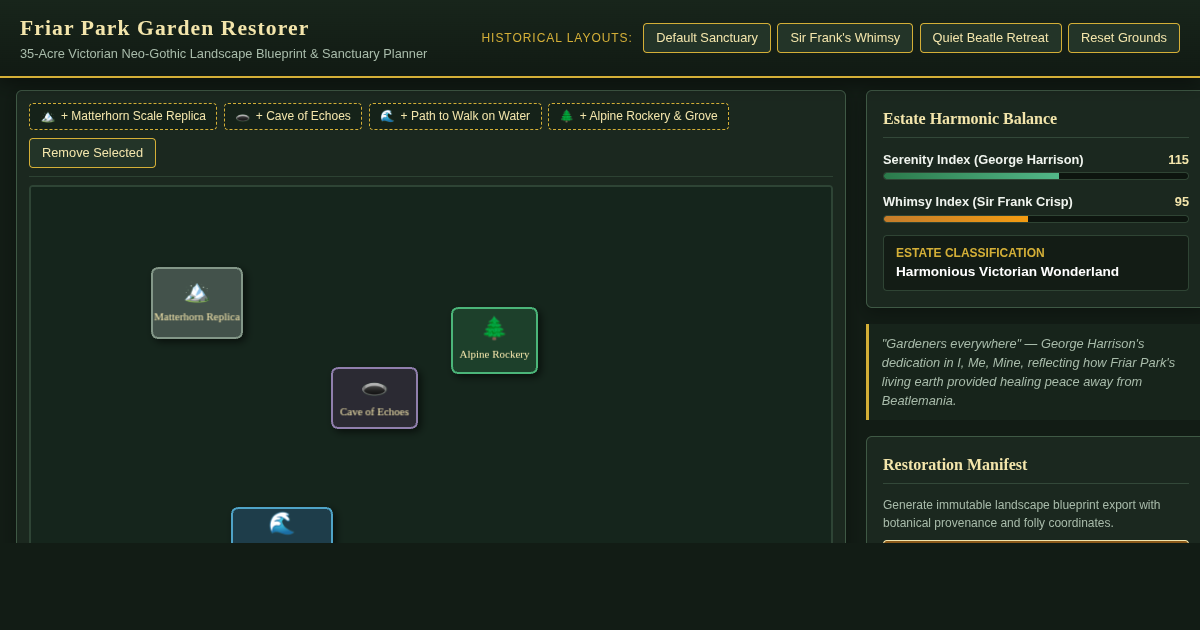Click Harmonious Victorian Wonderland classification text

pyautogui.click(x=1007, y=272)
